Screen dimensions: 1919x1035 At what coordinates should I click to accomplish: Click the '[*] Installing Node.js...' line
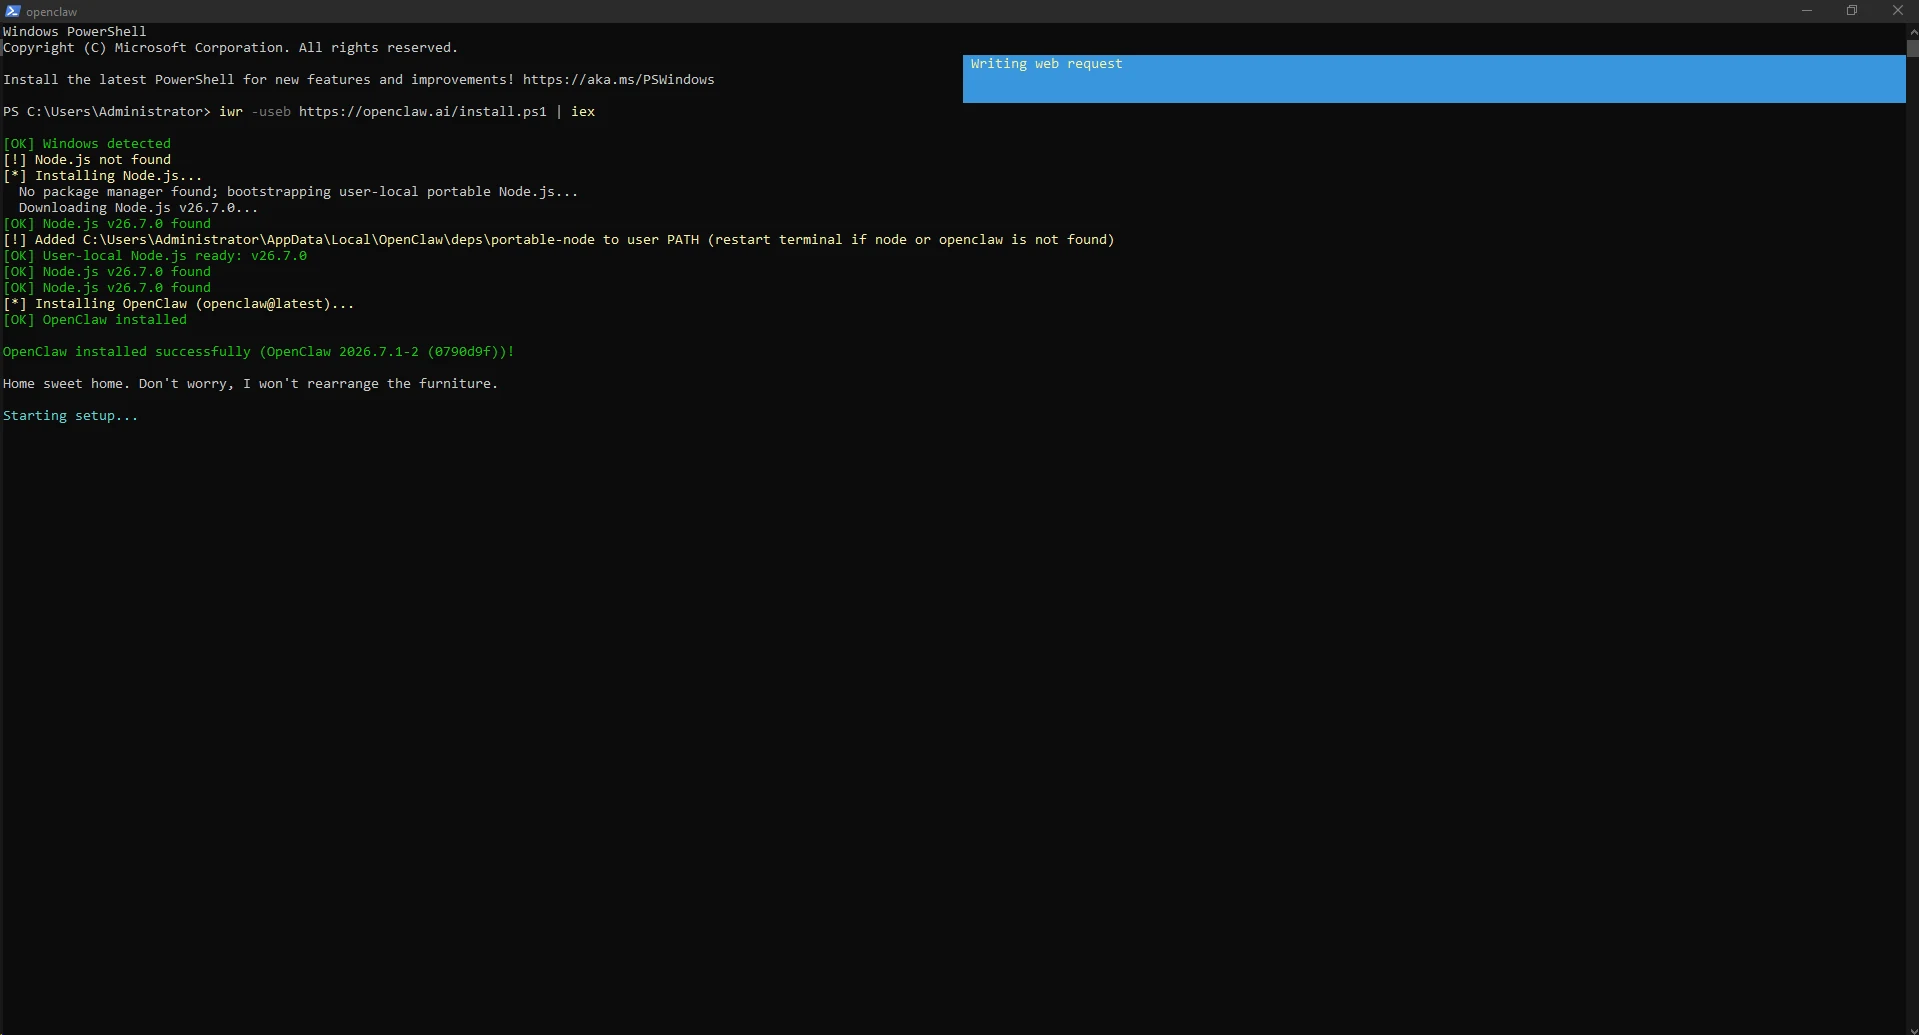pos(103,176)
